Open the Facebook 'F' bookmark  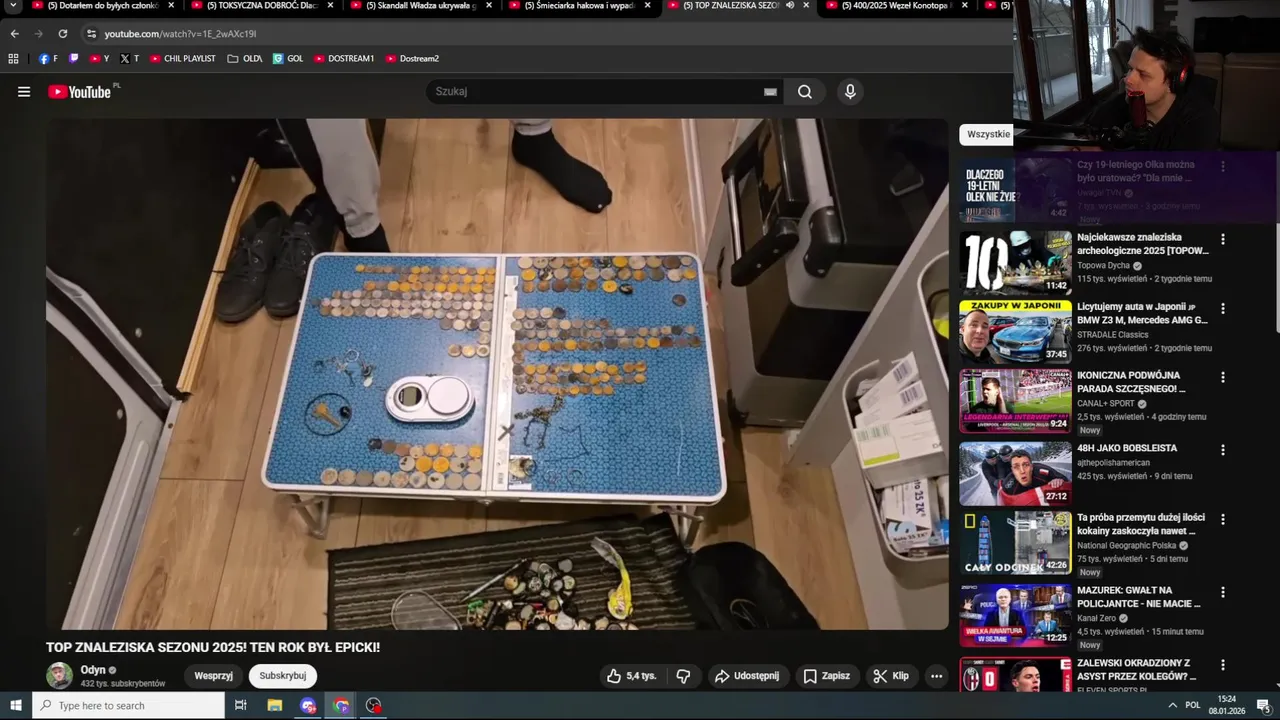pyautogui.click(x=48, y=59)
